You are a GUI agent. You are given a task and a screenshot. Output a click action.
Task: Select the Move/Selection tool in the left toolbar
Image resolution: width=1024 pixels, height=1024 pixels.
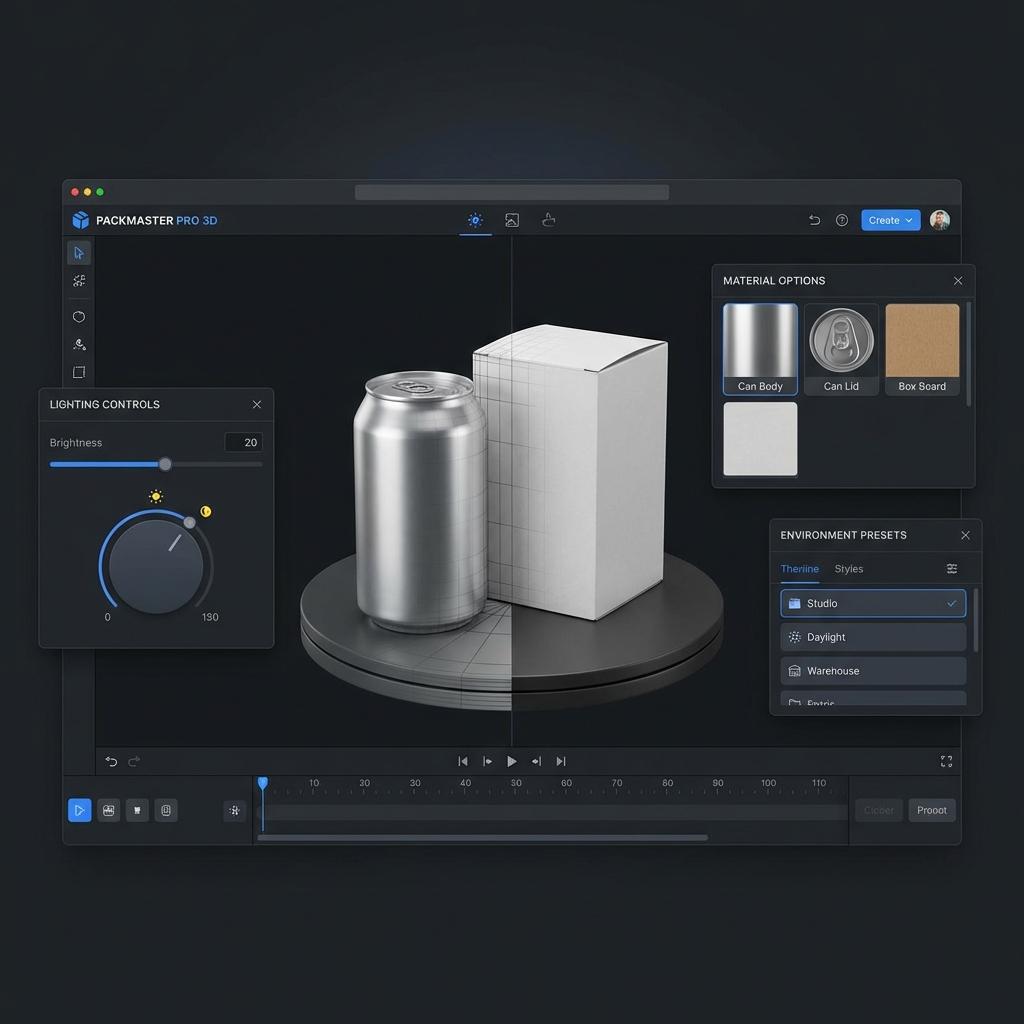[x=79, y=253]
